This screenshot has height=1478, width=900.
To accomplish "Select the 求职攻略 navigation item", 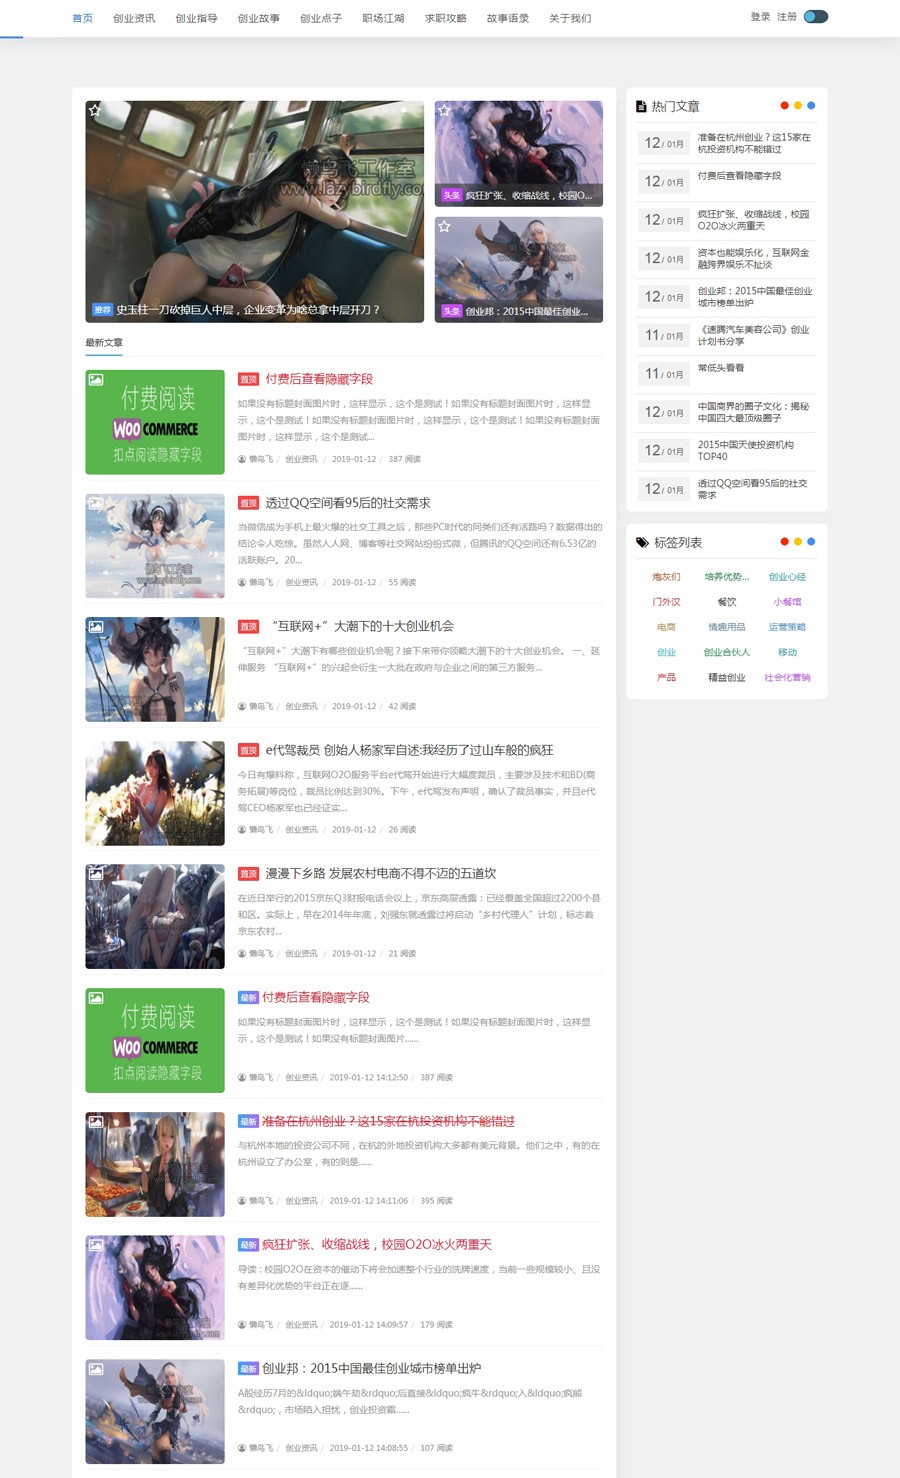I will (x=445, y=18).
